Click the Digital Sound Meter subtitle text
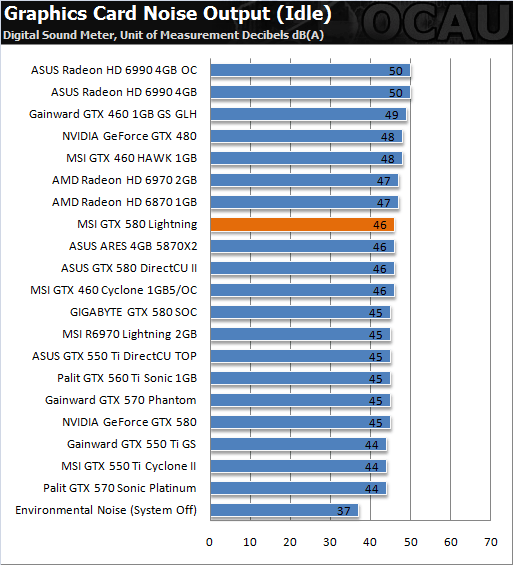 [x=164, y=35]
